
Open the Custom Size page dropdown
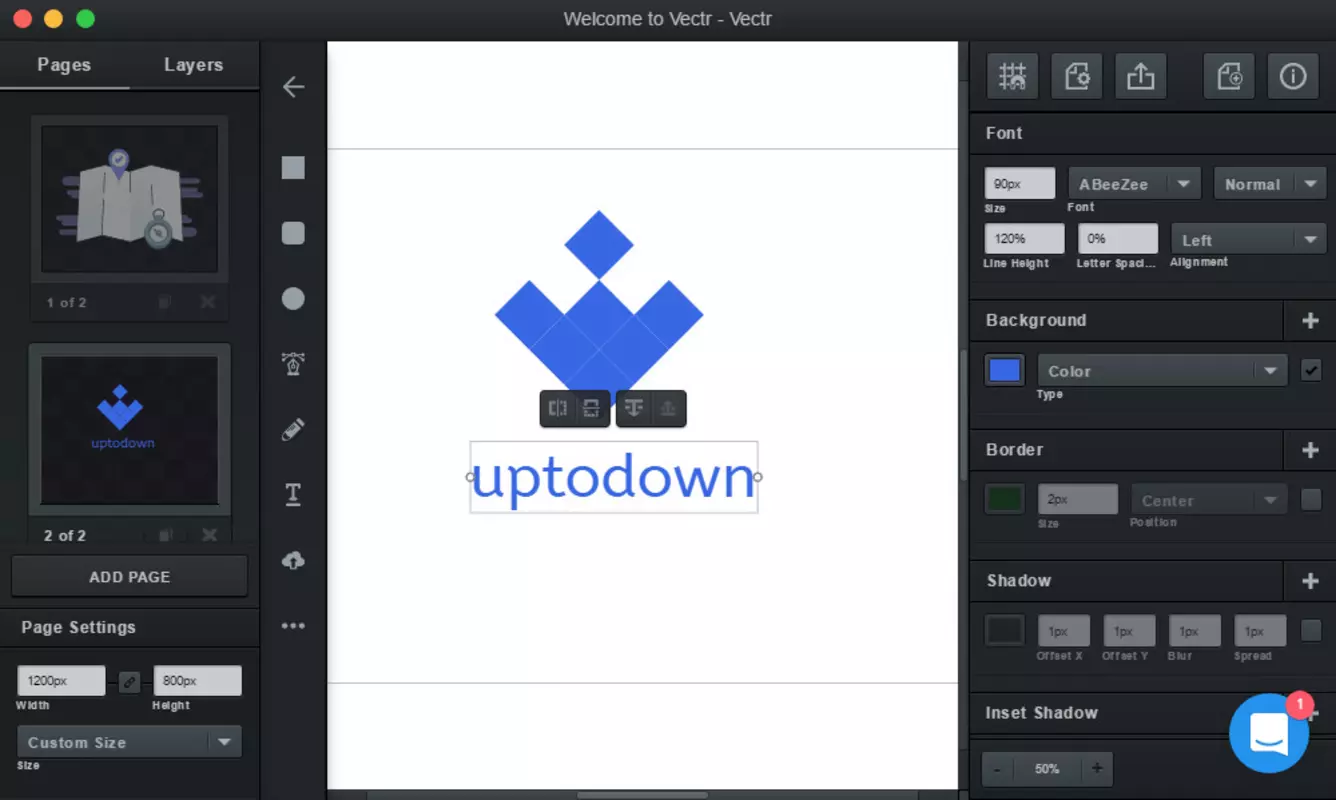click(129, 742)
